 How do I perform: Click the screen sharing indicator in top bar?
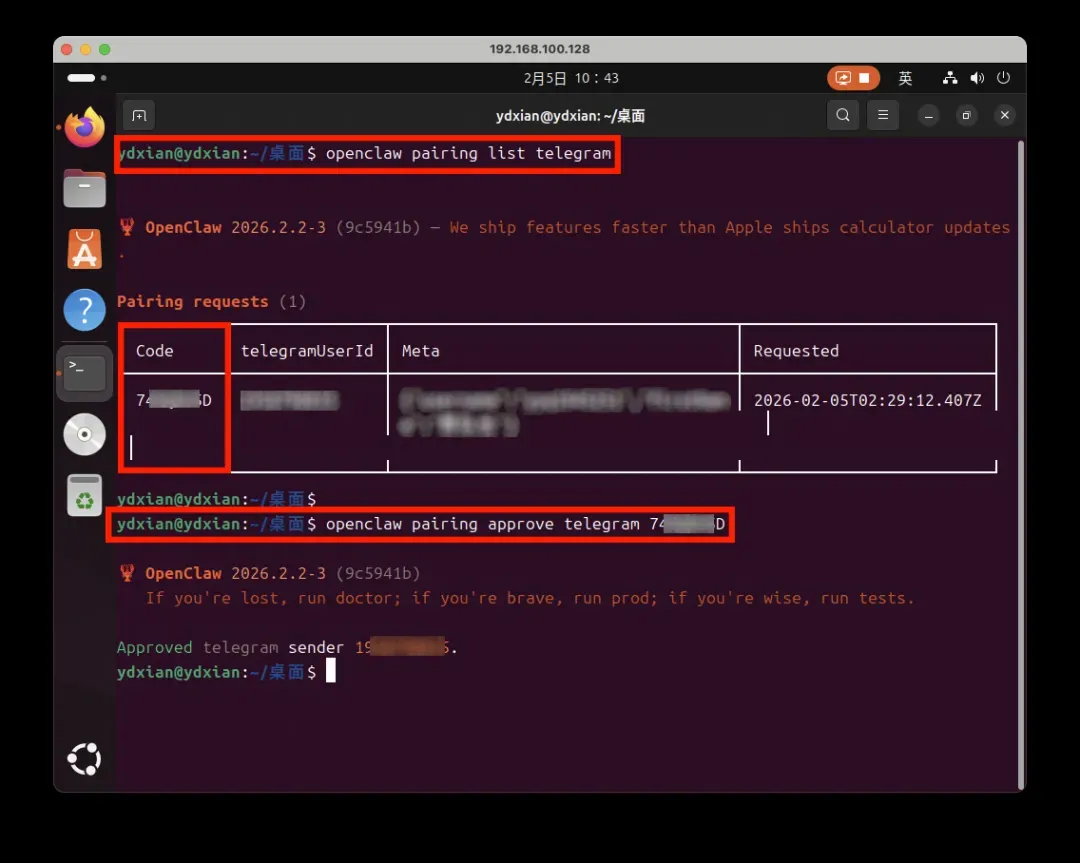tap(853, 78)
